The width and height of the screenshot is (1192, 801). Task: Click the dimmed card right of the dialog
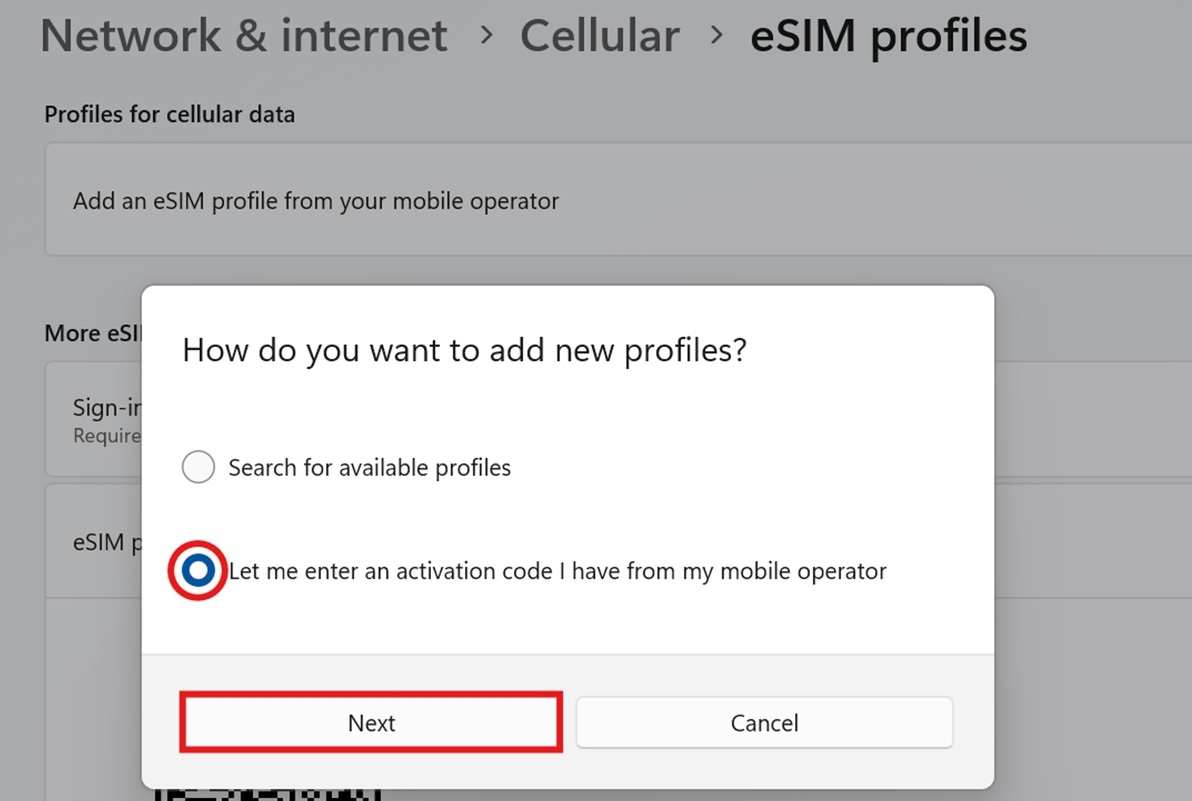[x=1090, y=418]
